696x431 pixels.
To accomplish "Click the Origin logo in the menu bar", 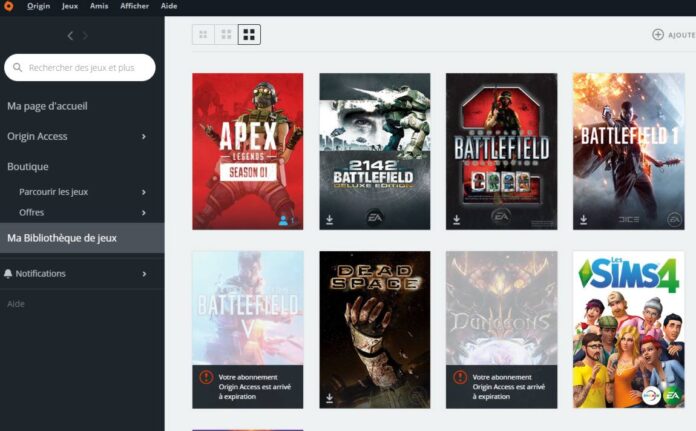I will point(9,6).
